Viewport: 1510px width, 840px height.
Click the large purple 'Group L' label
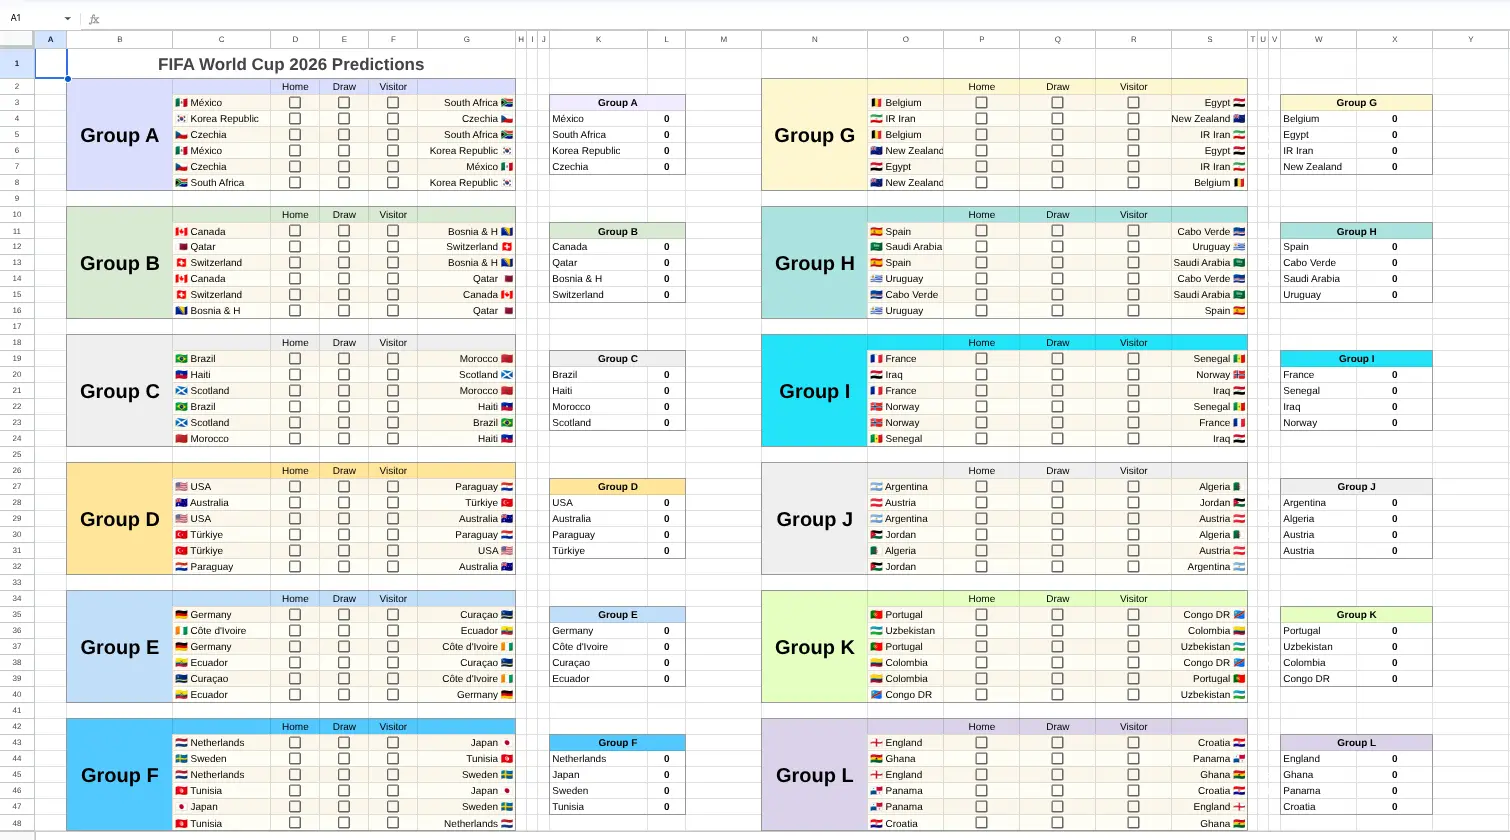tap(815, 775)
